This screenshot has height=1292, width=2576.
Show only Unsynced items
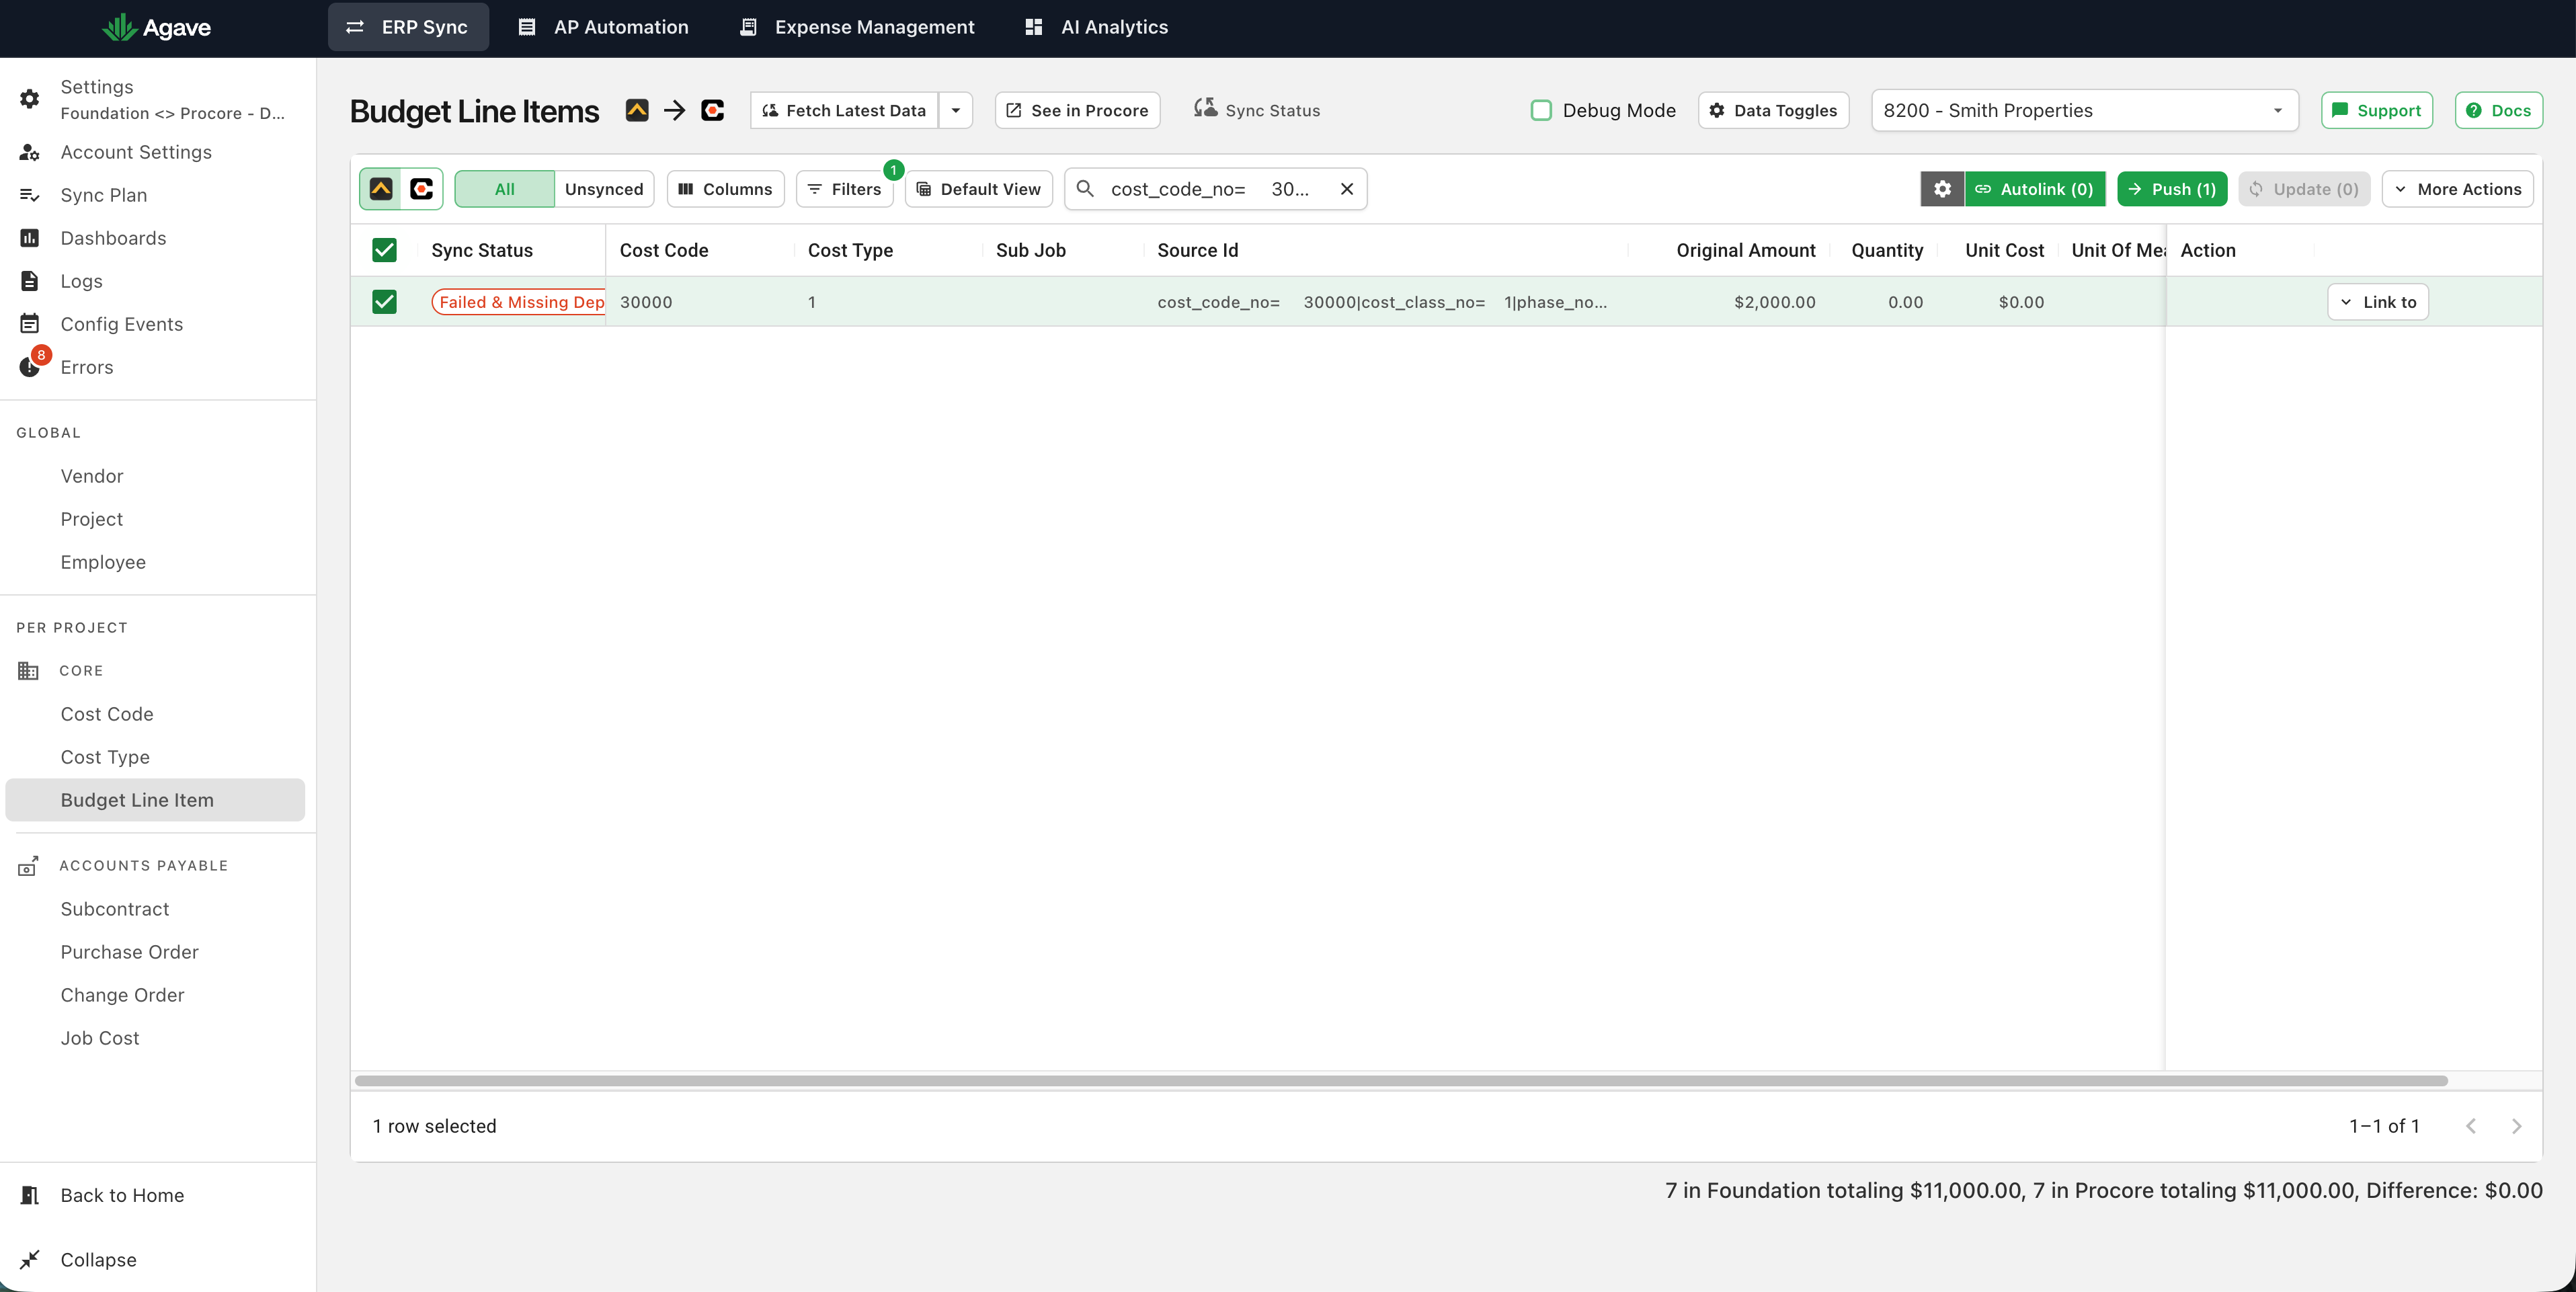point(604,189)
